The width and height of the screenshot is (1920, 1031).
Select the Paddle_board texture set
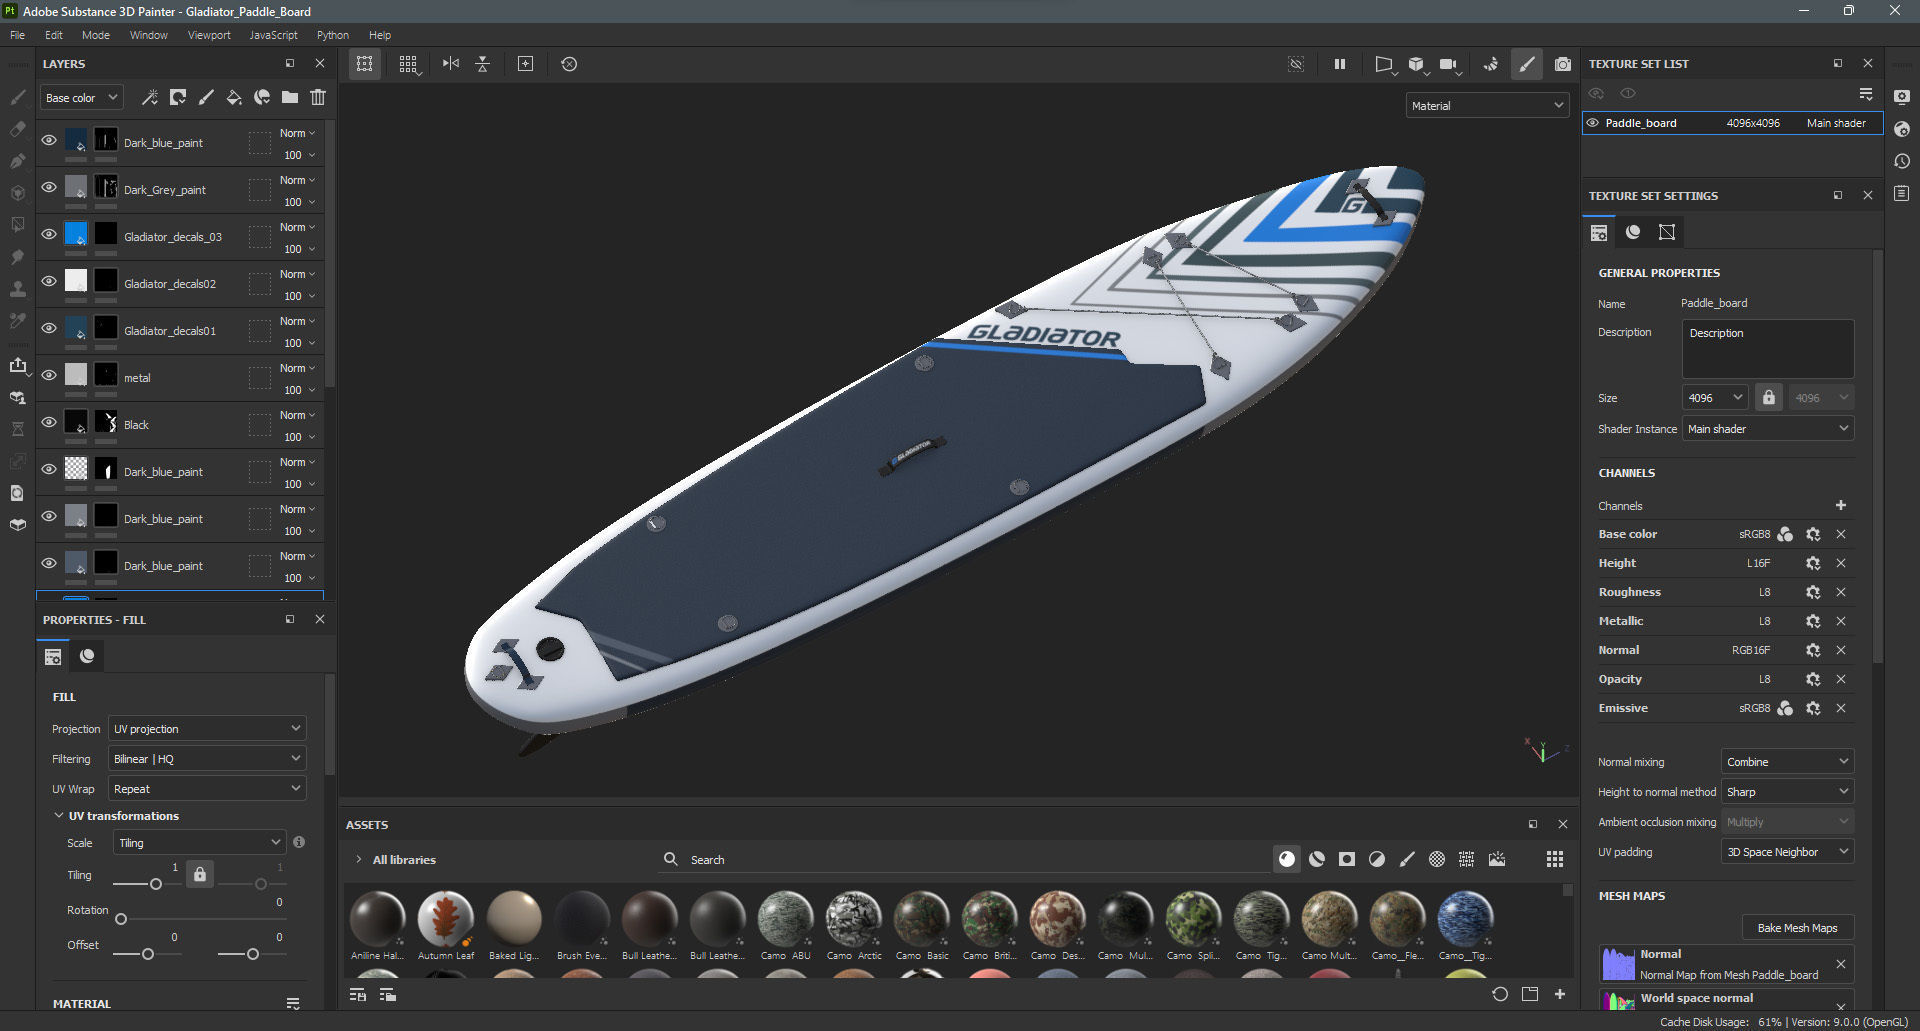click(x=1732, y=123)
